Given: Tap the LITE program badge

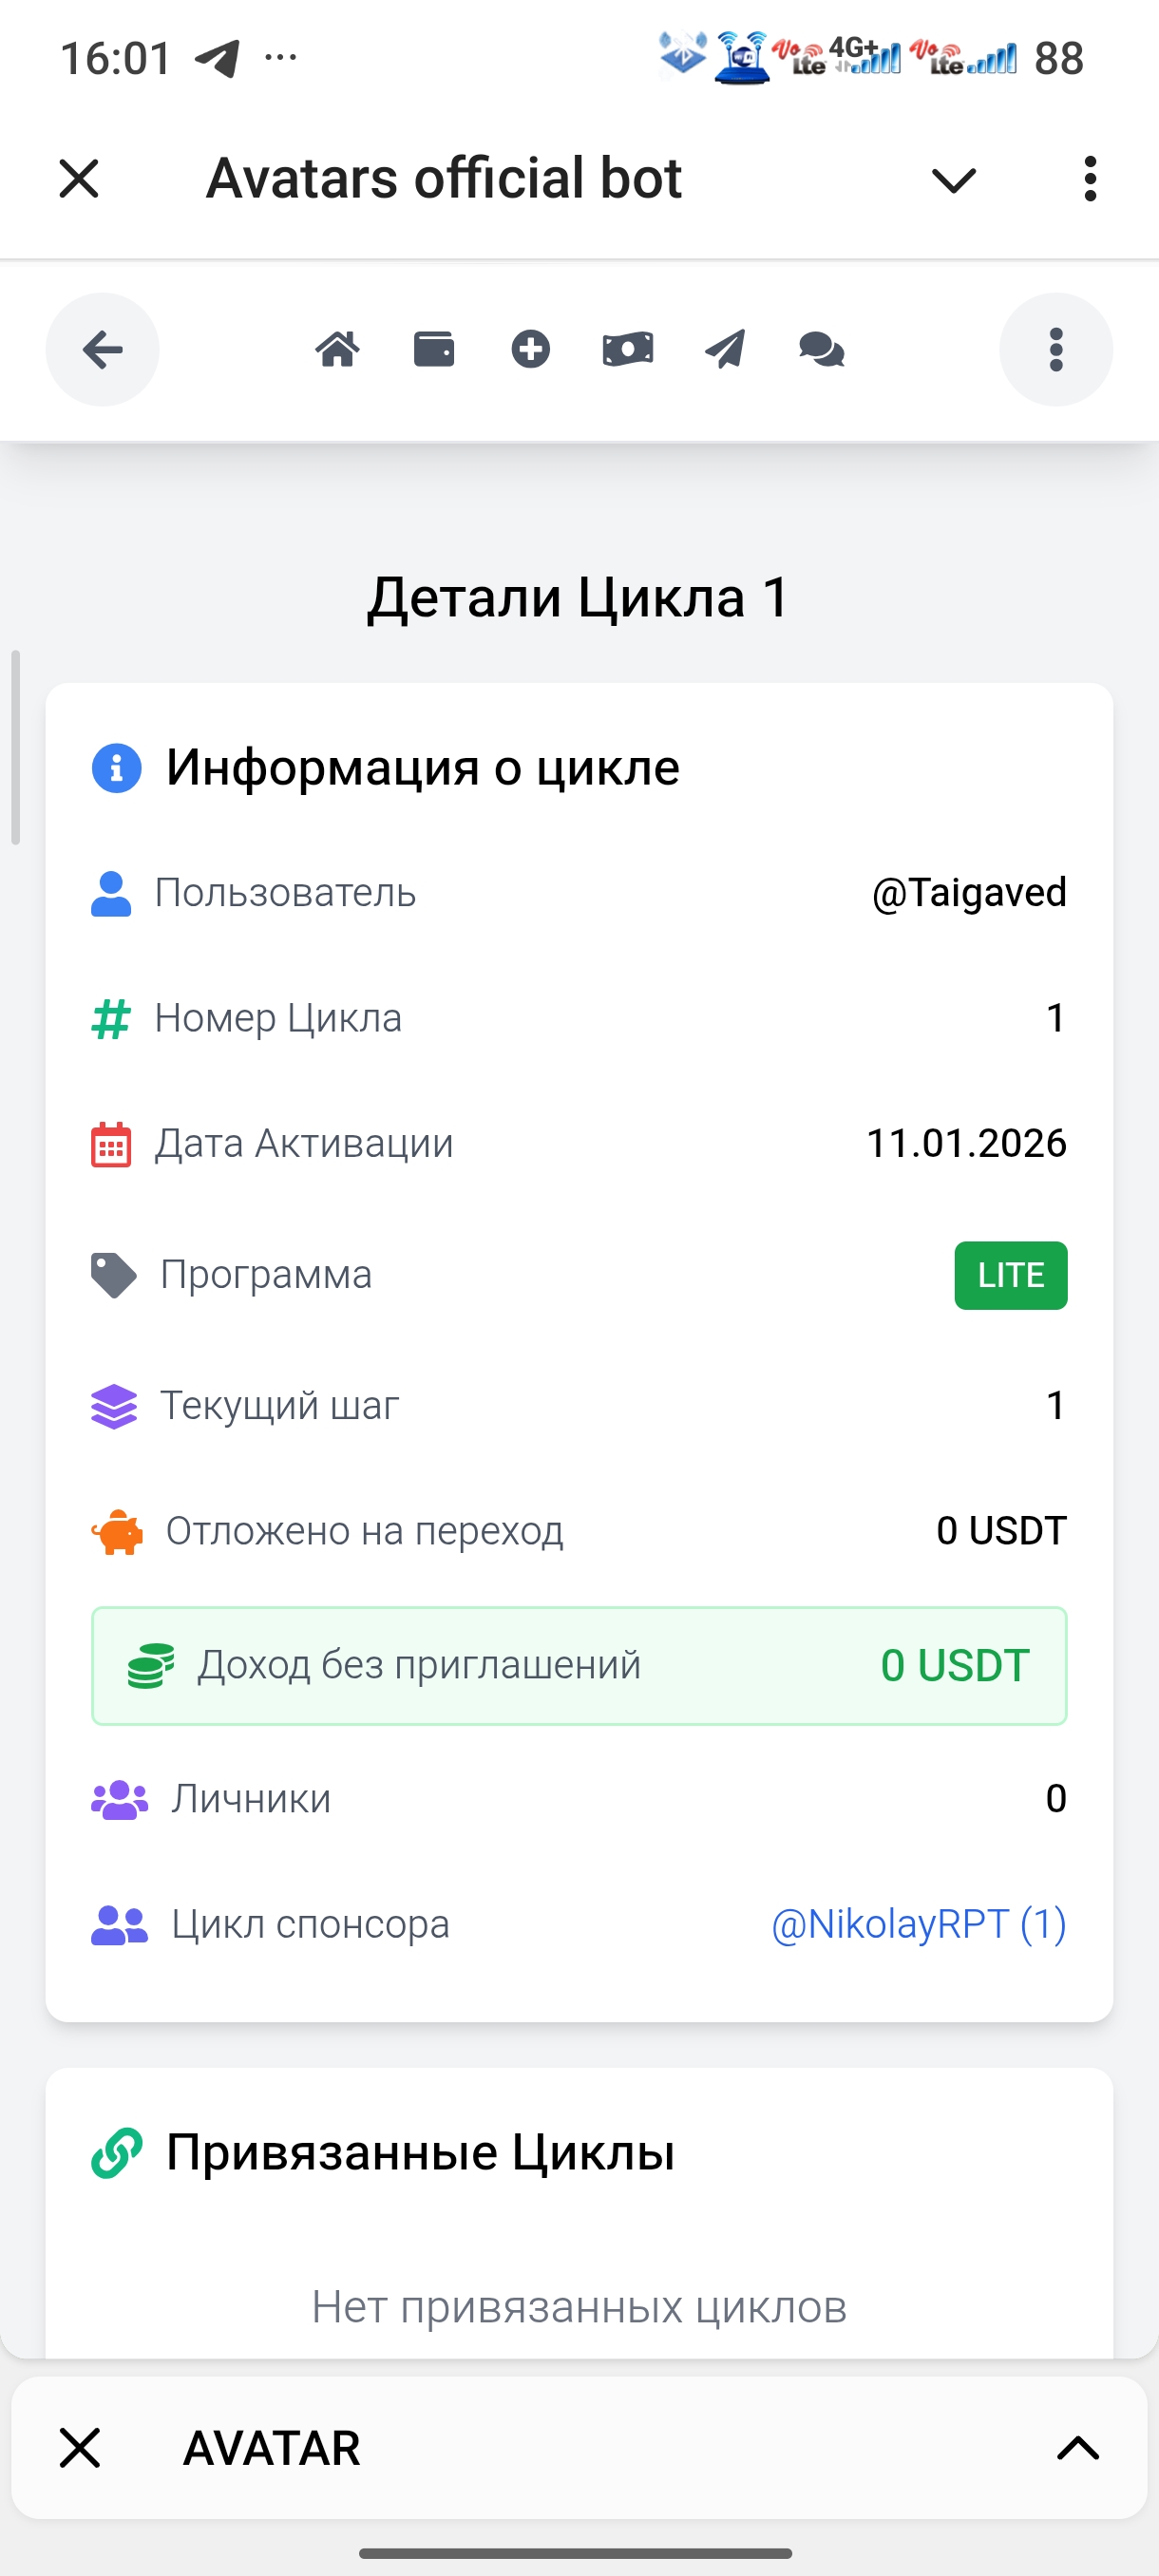Looking at the screenshot, I should (x=1010, y=1275).
